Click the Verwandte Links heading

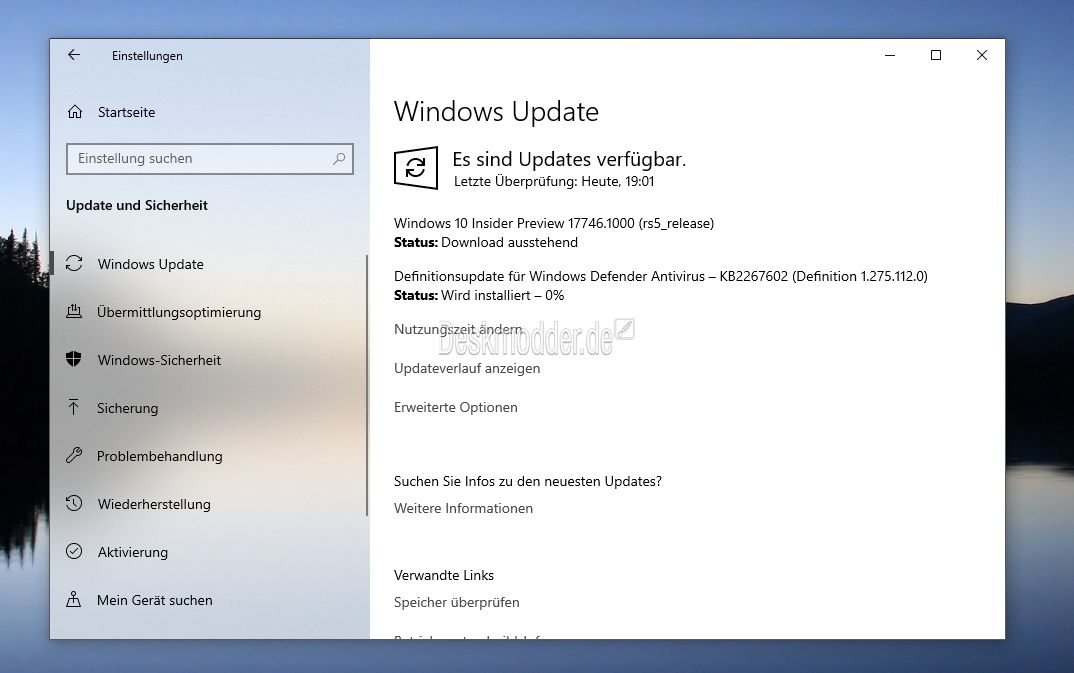[x=444, y=575]
